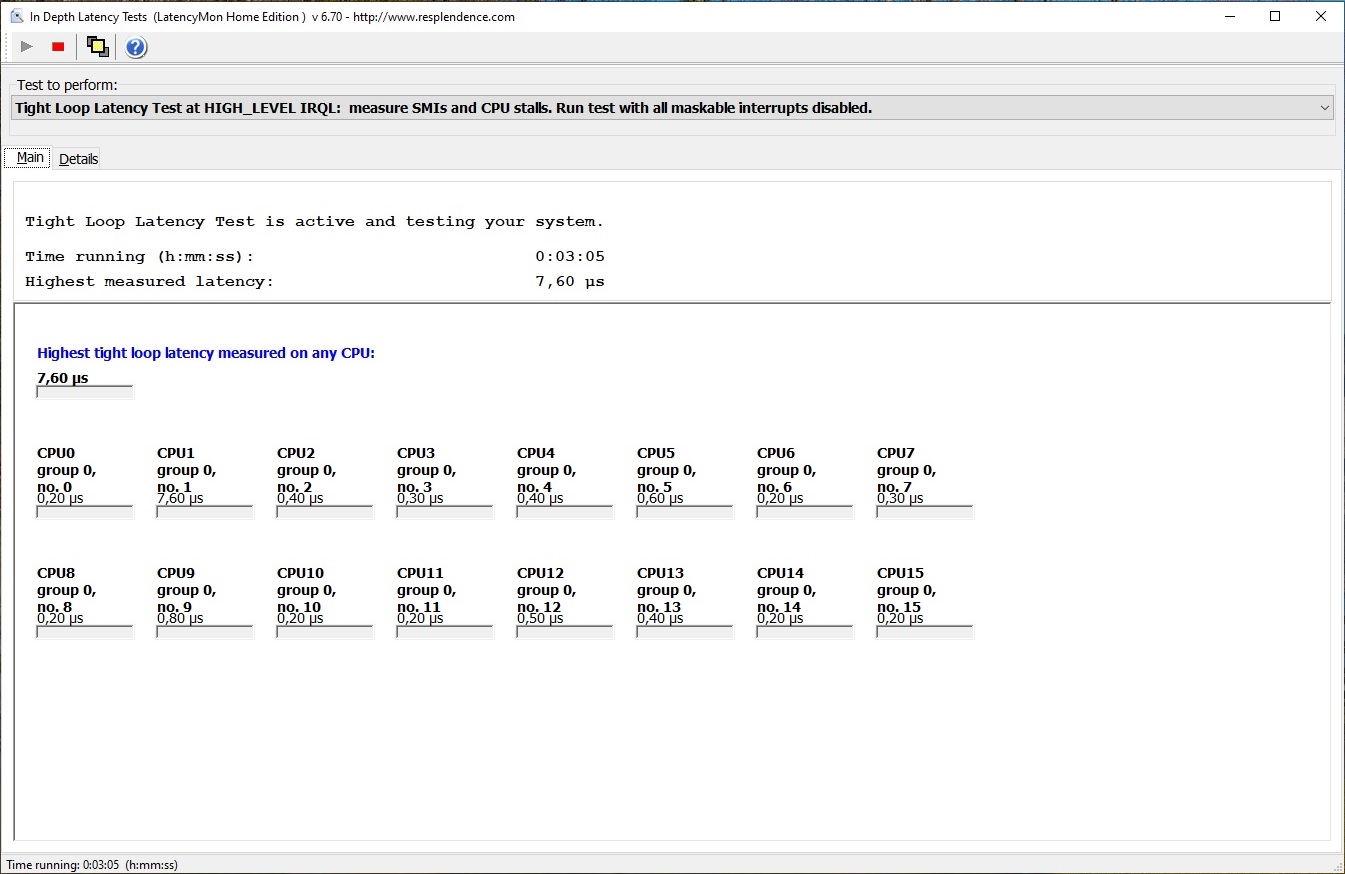Click the 0,50 µs value under CPU12
Image resolution: width=1345 pixels, height=874 pixels.
coord(540,618)
